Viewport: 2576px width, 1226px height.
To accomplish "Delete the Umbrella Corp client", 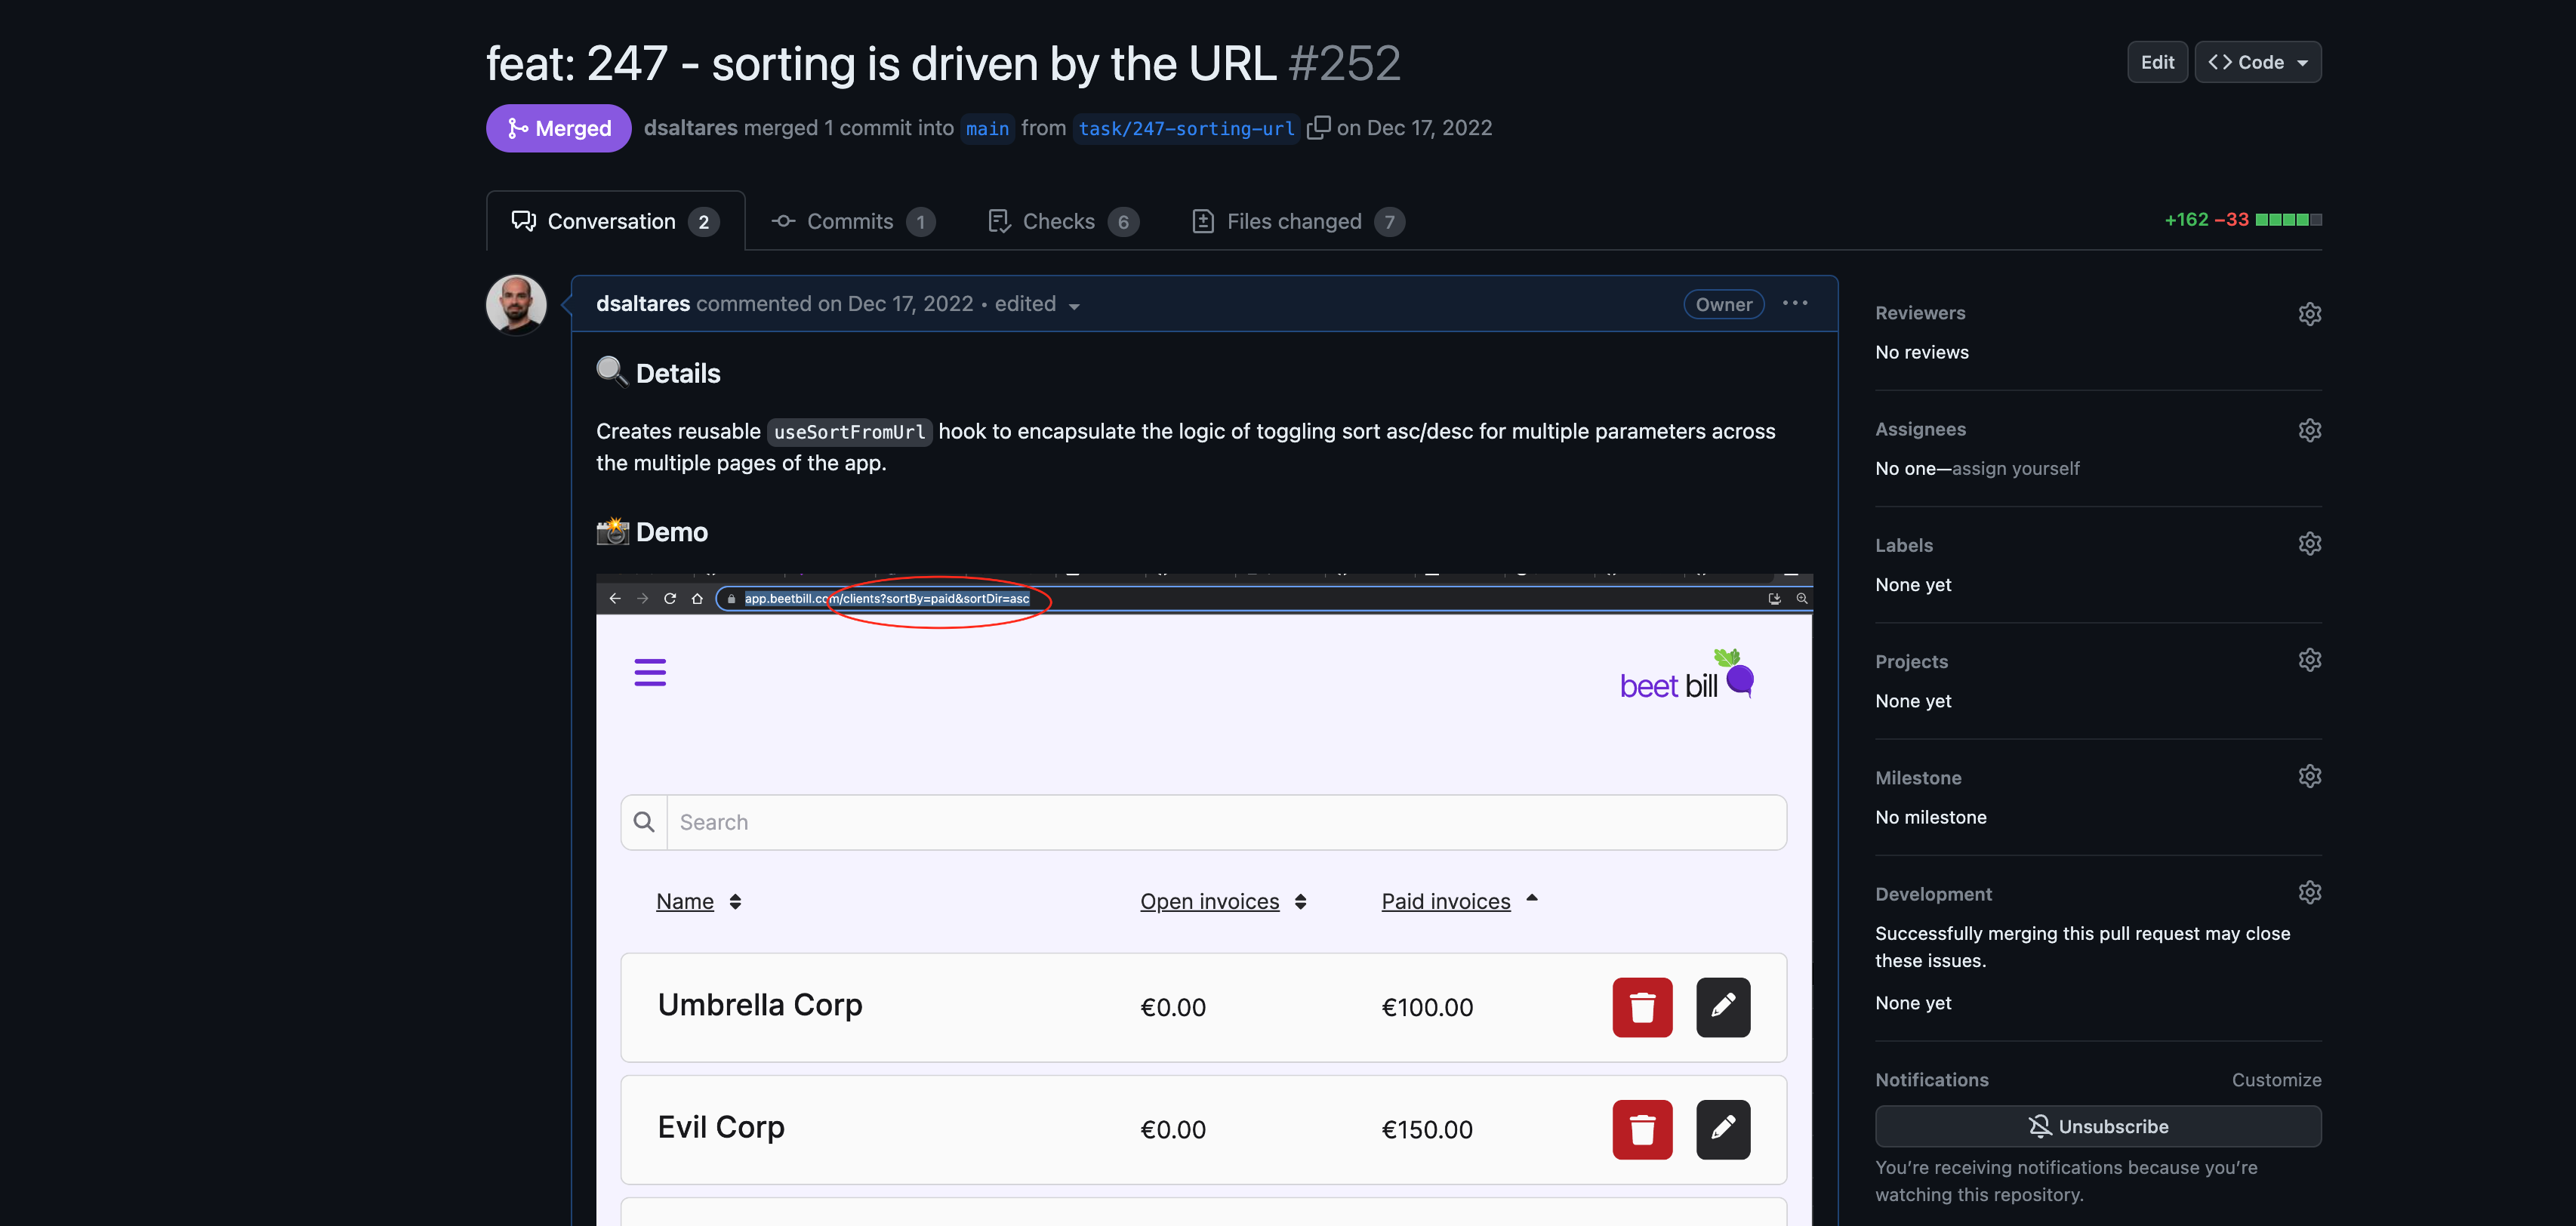I will (1642, 1007).
